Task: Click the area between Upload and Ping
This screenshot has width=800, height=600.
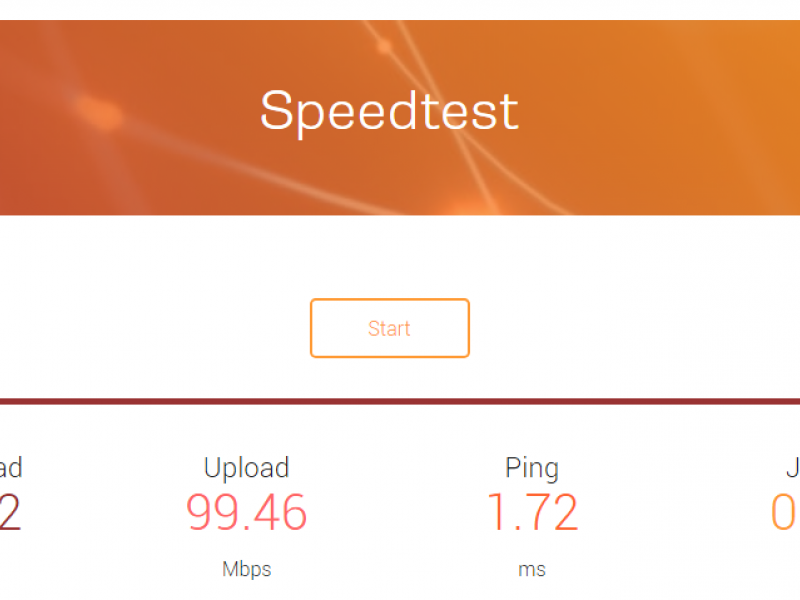Action: point(390,510)
